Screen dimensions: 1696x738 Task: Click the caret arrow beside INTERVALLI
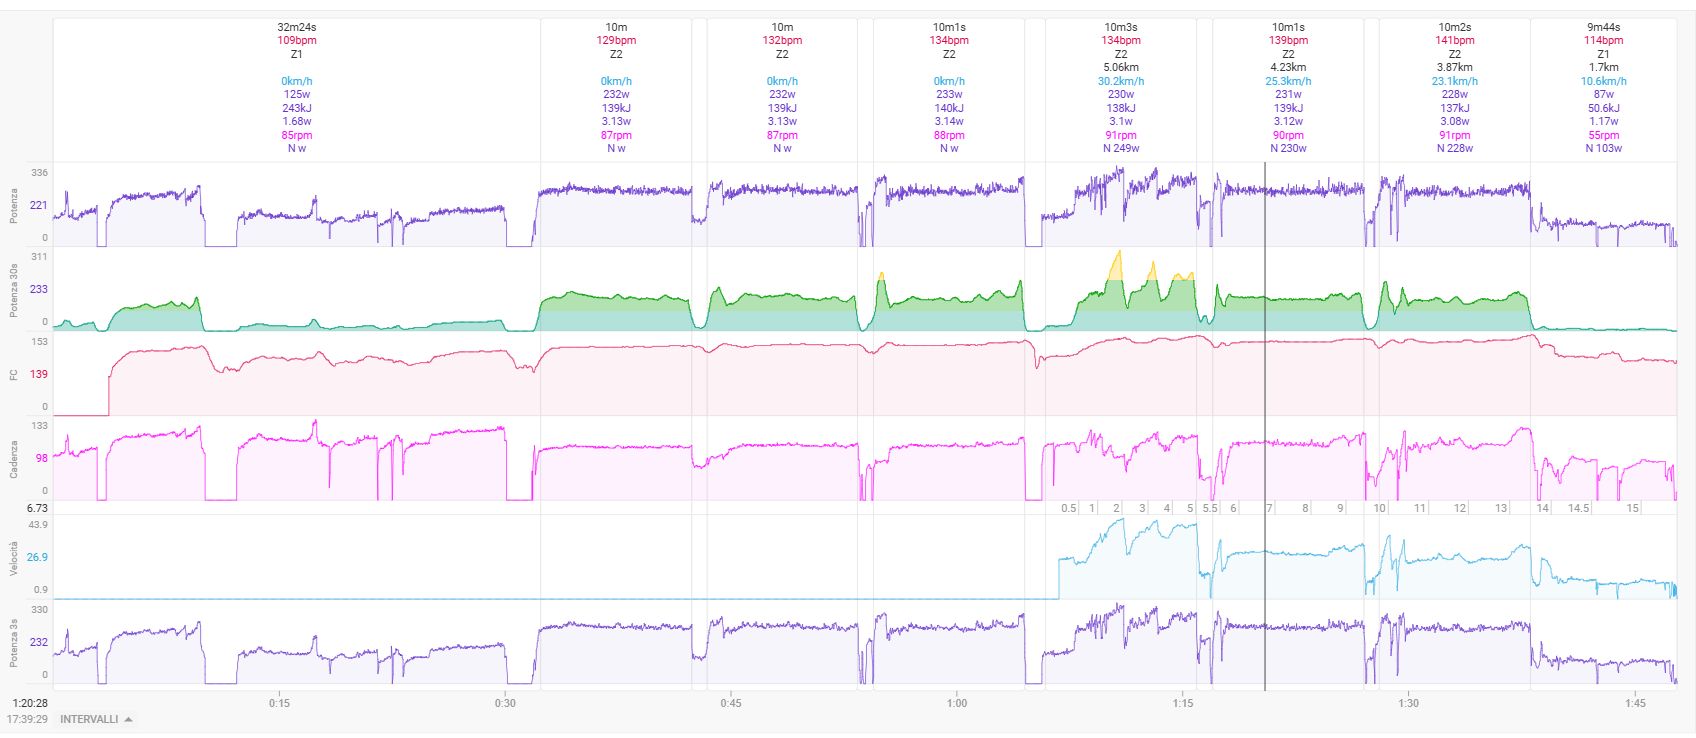[128, 719]
